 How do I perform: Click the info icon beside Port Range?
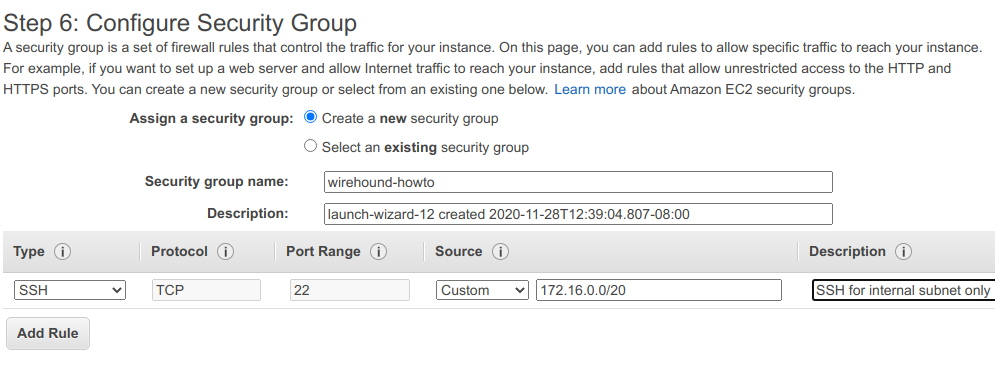click(378, 252)
